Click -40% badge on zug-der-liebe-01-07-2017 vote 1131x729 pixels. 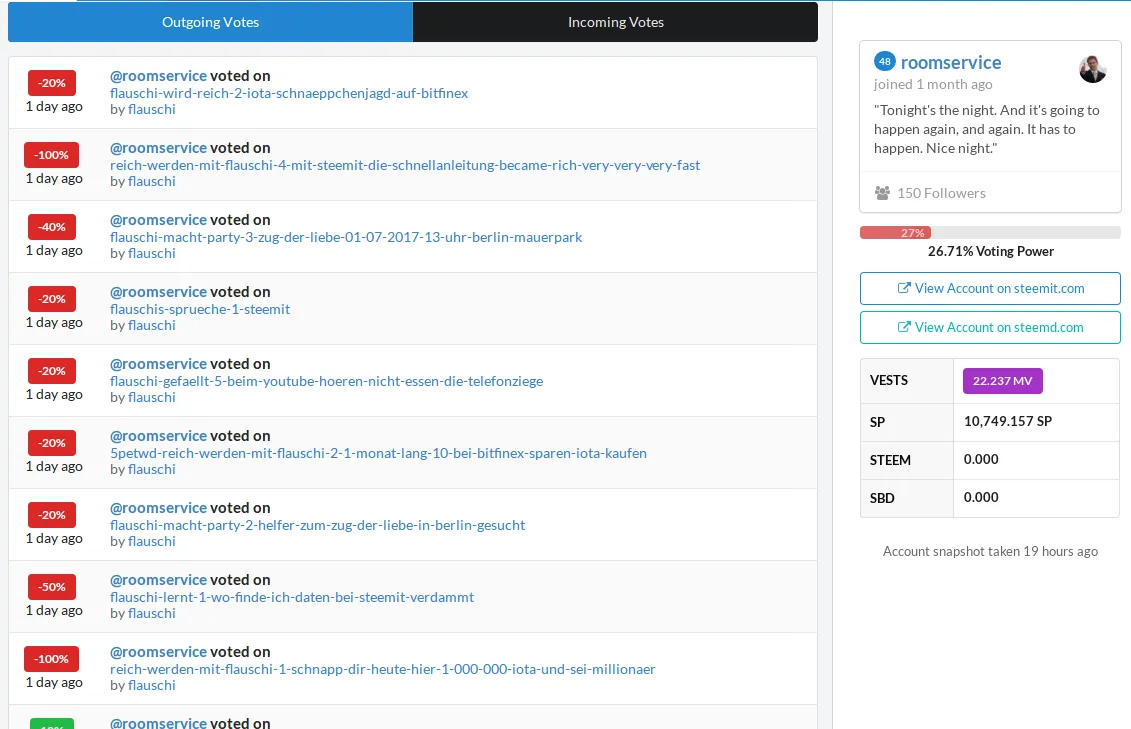pyautogui.click(x=52, y=227)
